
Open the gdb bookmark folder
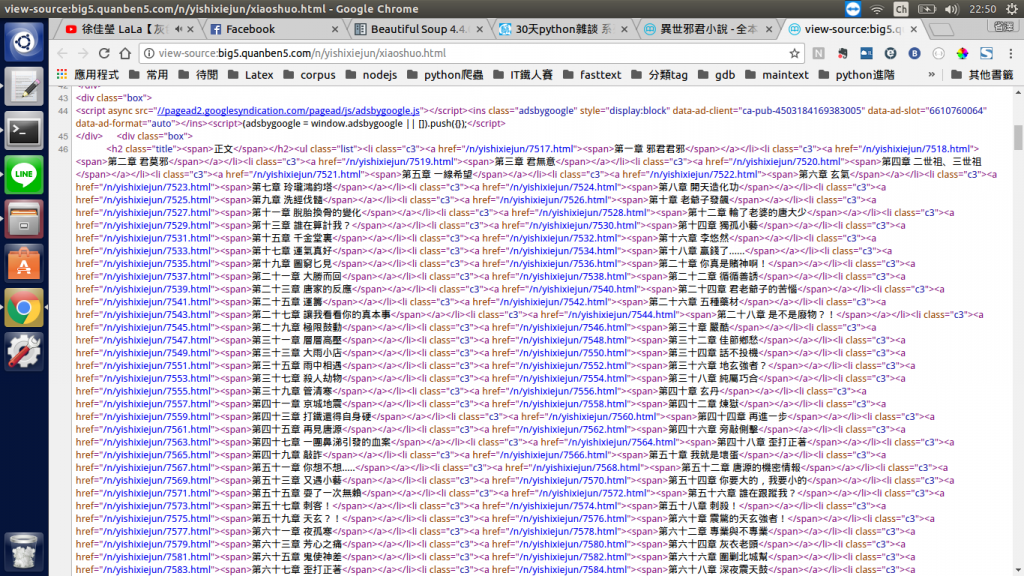pos(716,74)
